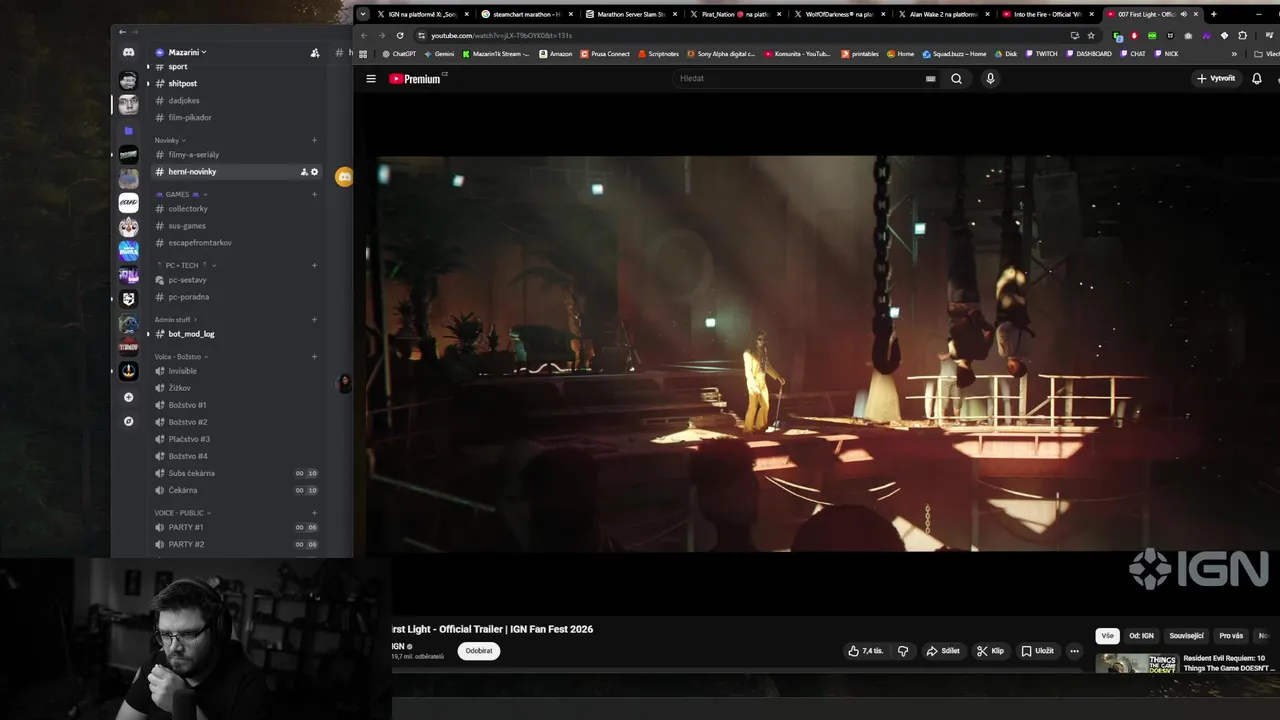Collapse the PC + TECH category
This screenshot has height=720, width=1280.
pyautogui.click(x=186, y=265)
